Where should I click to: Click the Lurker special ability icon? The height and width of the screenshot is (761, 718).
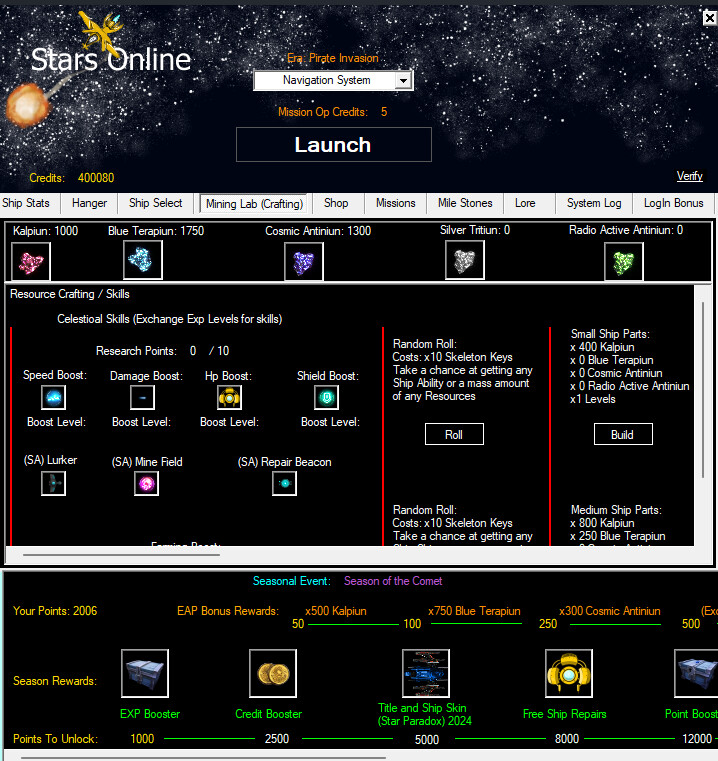pyautogui.click(x=53, y=483)
